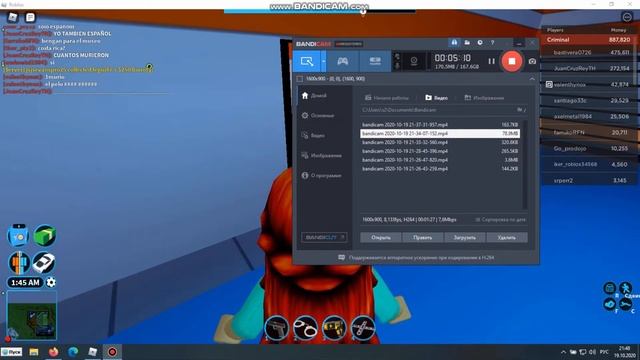
Task: Select file bandicam 2020-10-19 21-34-07-152.mp4
Action: click(x=440, y=133)
